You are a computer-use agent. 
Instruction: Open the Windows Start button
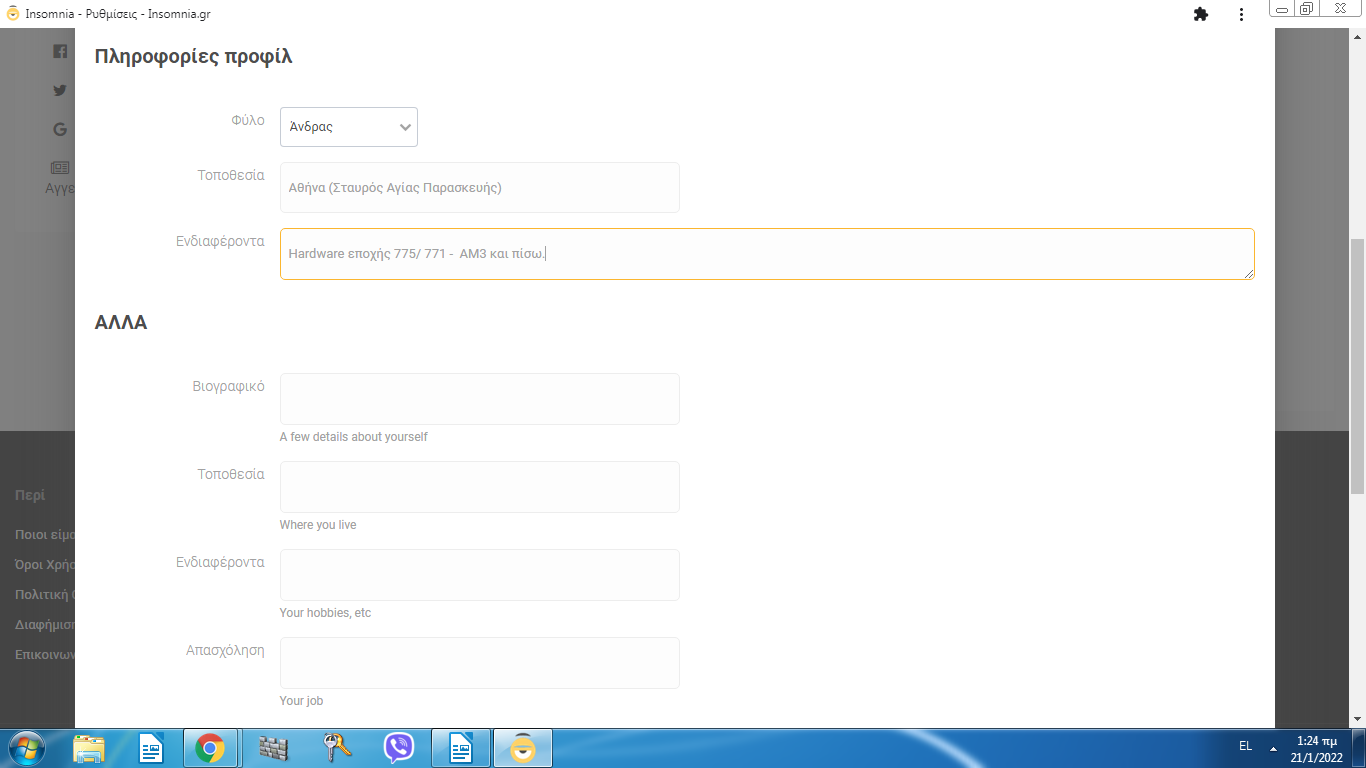tap(25, 748)
